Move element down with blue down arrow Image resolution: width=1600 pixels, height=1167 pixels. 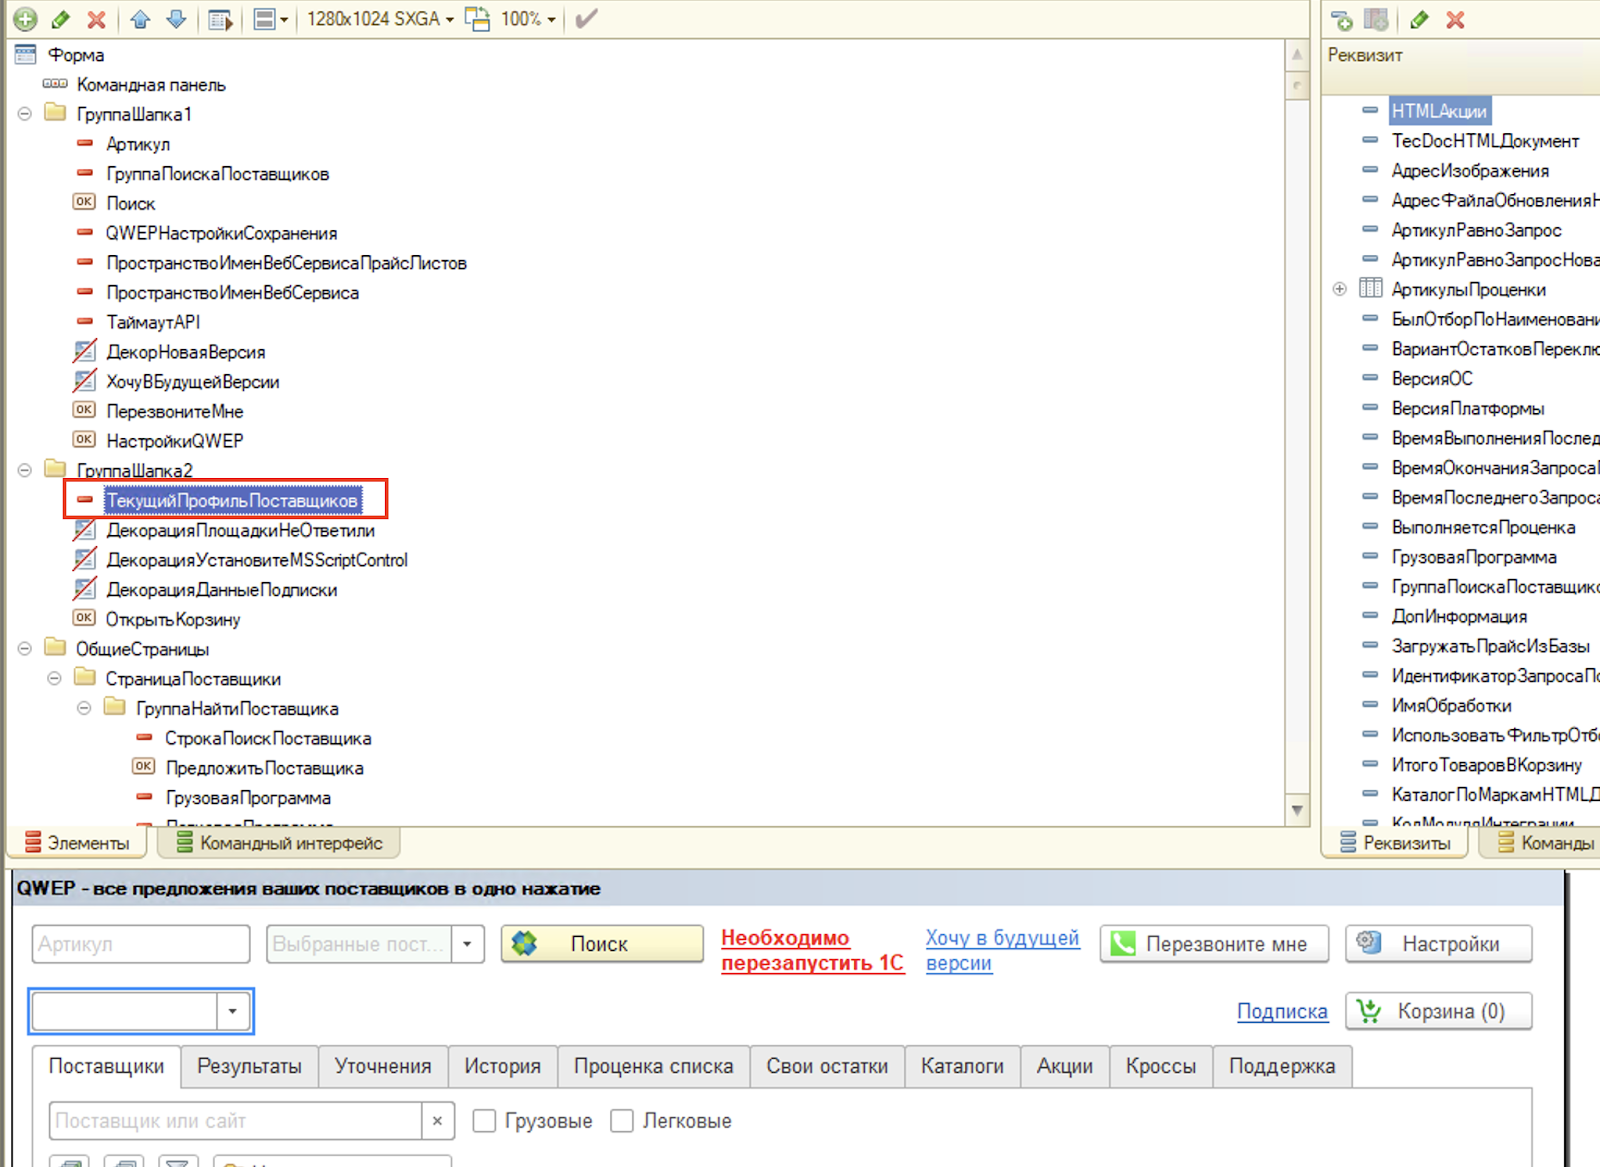(x=176, y=19)
